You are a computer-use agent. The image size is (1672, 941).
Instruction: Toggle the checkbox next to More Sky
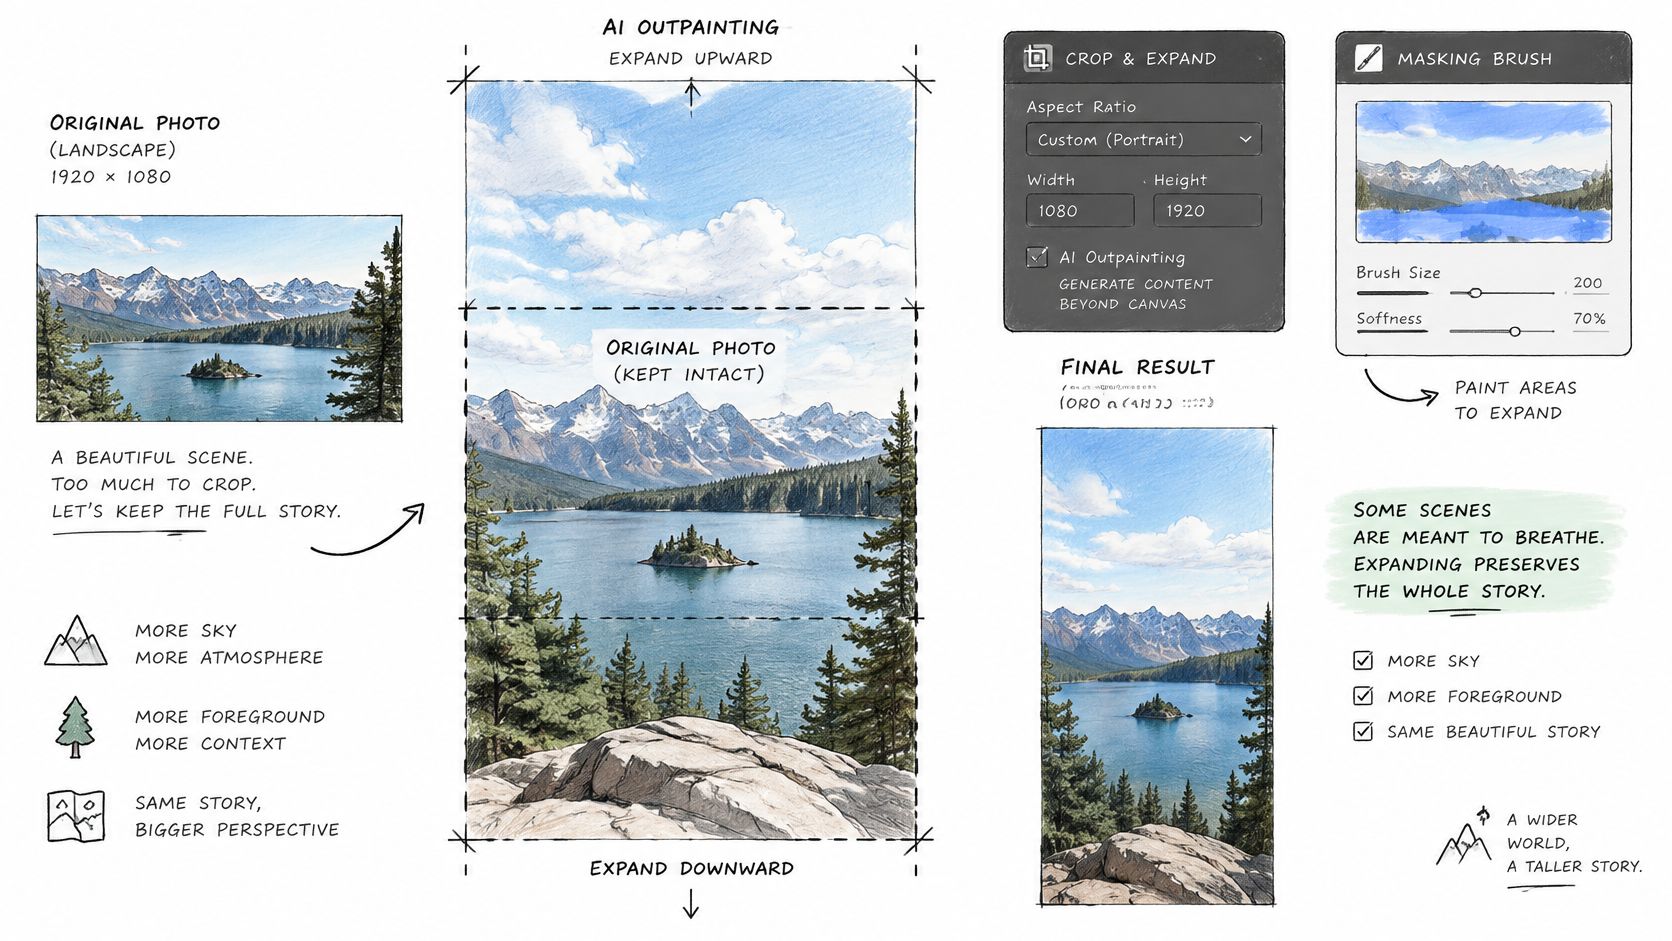click(1363, 660)
